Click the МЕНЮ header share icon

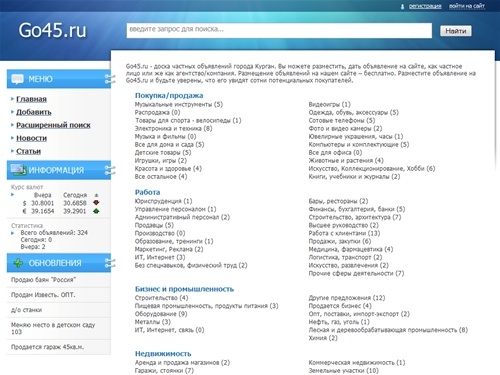point(110,79)
